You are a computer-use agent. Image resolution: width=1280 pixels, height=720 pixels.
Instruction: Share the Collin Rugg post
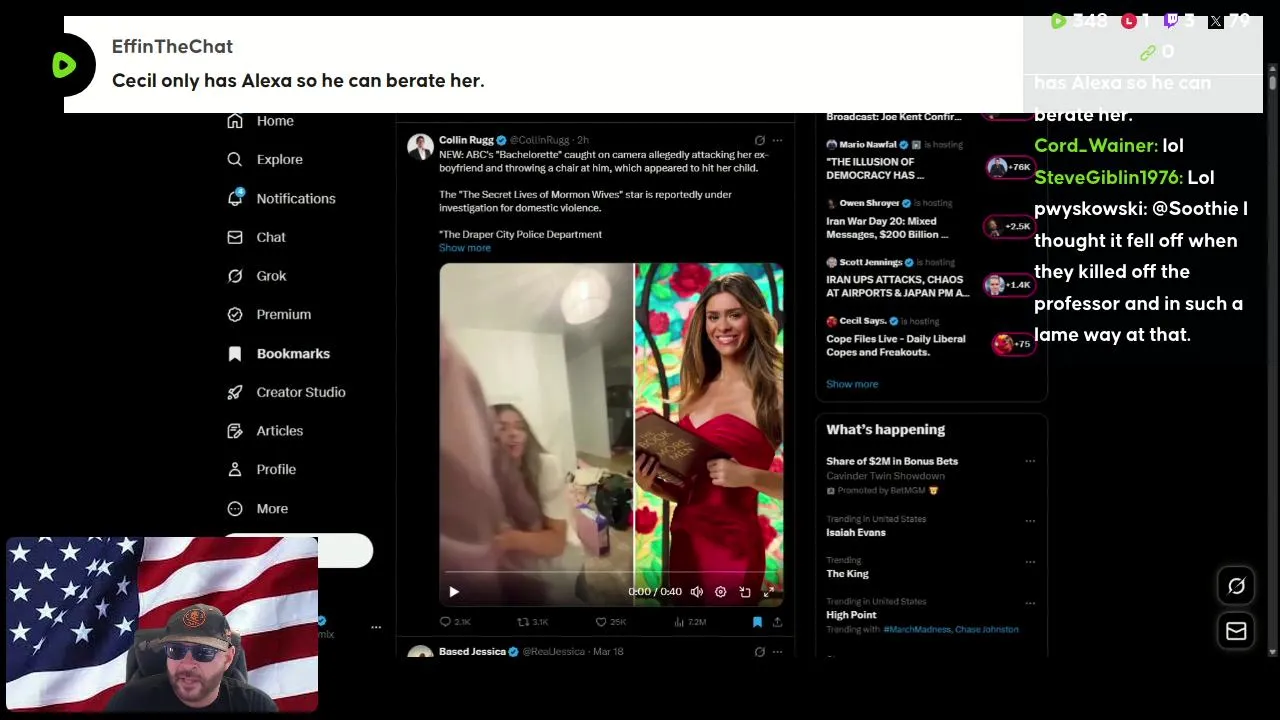point(777,622)
